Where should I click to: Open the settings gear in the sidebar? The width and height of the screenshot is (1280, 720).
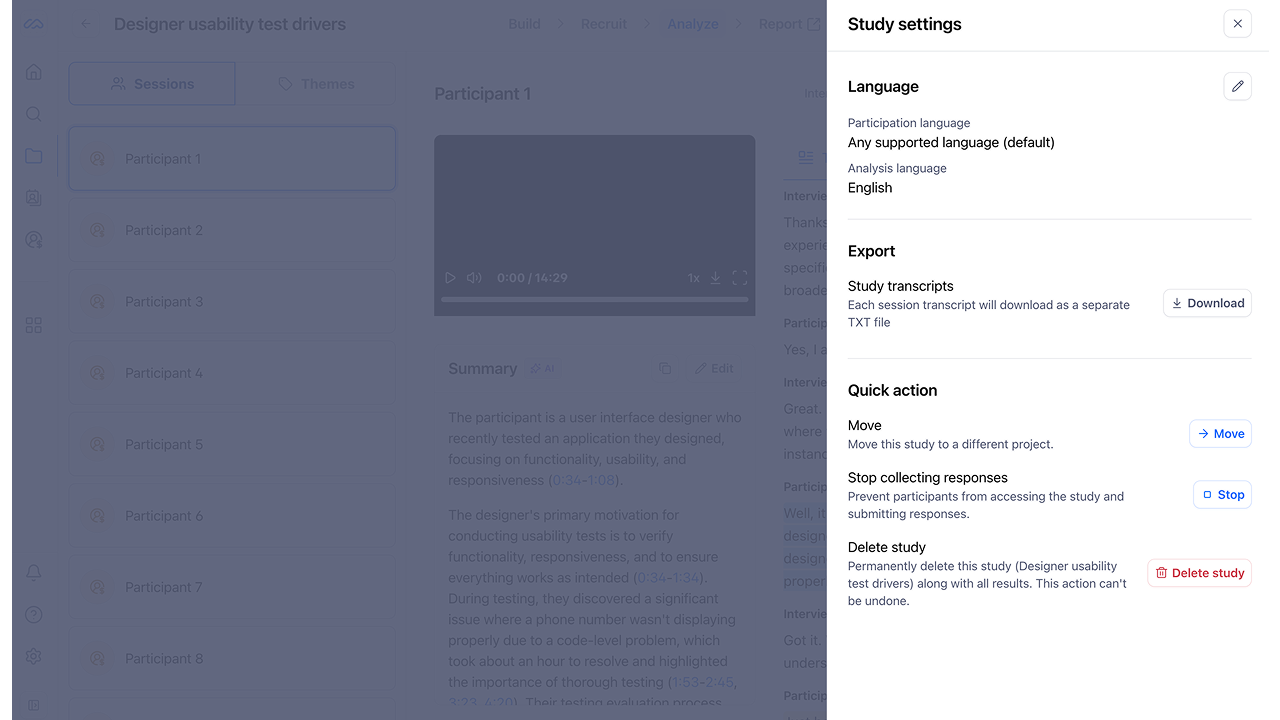tap(34, 656)
